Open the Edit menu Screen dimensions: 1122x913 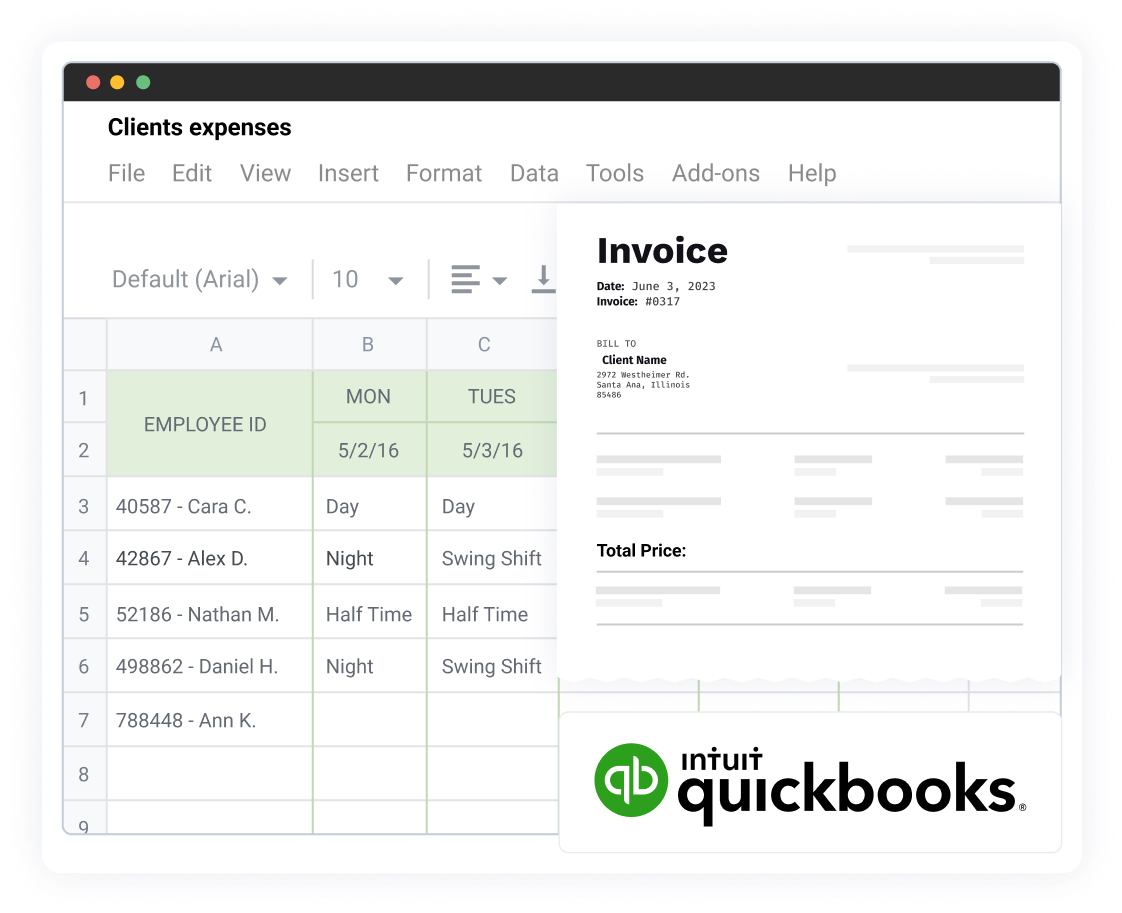[192, 173]
